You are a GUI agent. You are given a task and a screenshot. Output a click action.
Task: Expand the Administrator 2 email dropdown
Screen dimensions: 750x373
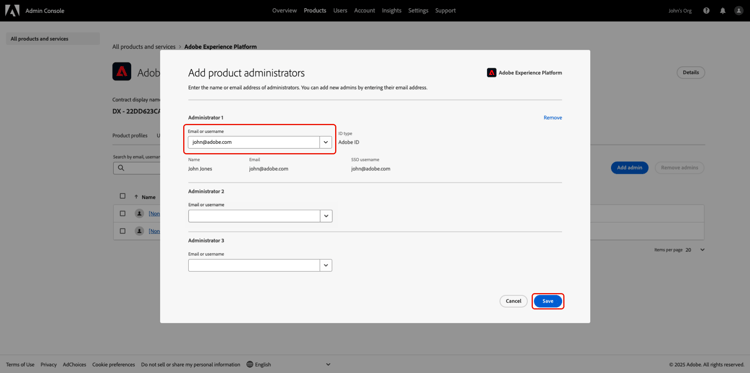326,216
